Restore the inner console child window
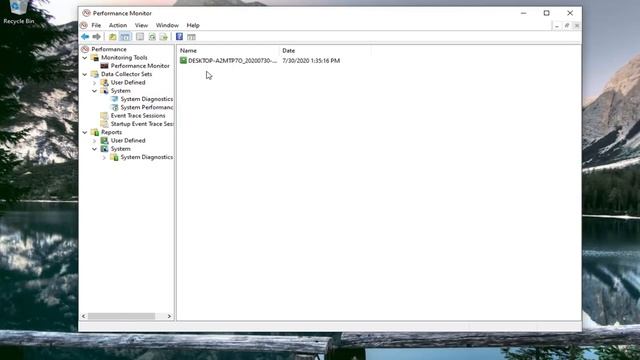This screenshot has width=640, height=360. click(567, 26)
